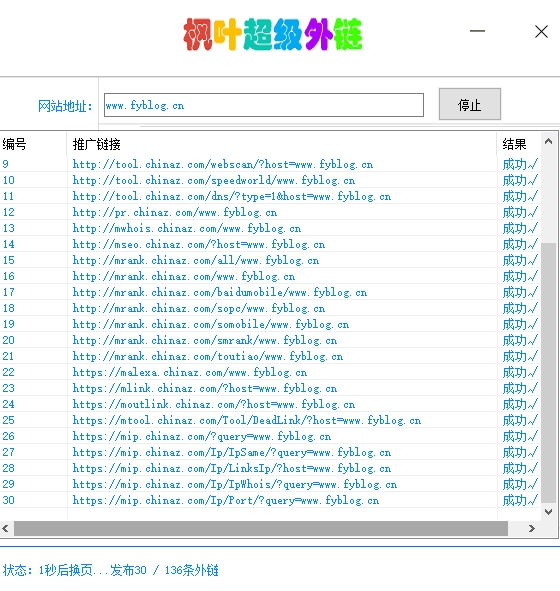Select the toutiao link in row 21

pyautogui.click(x=208, y=356)
